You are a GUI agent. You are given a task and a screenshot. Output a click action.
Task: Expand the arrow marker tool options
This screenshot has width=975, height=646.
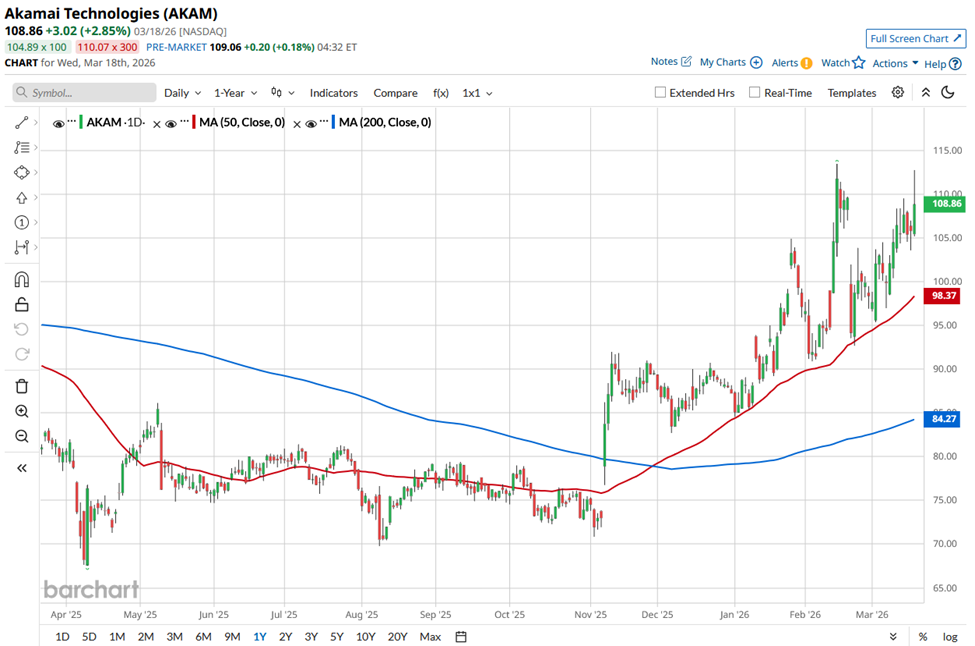[x=35, y=197]
